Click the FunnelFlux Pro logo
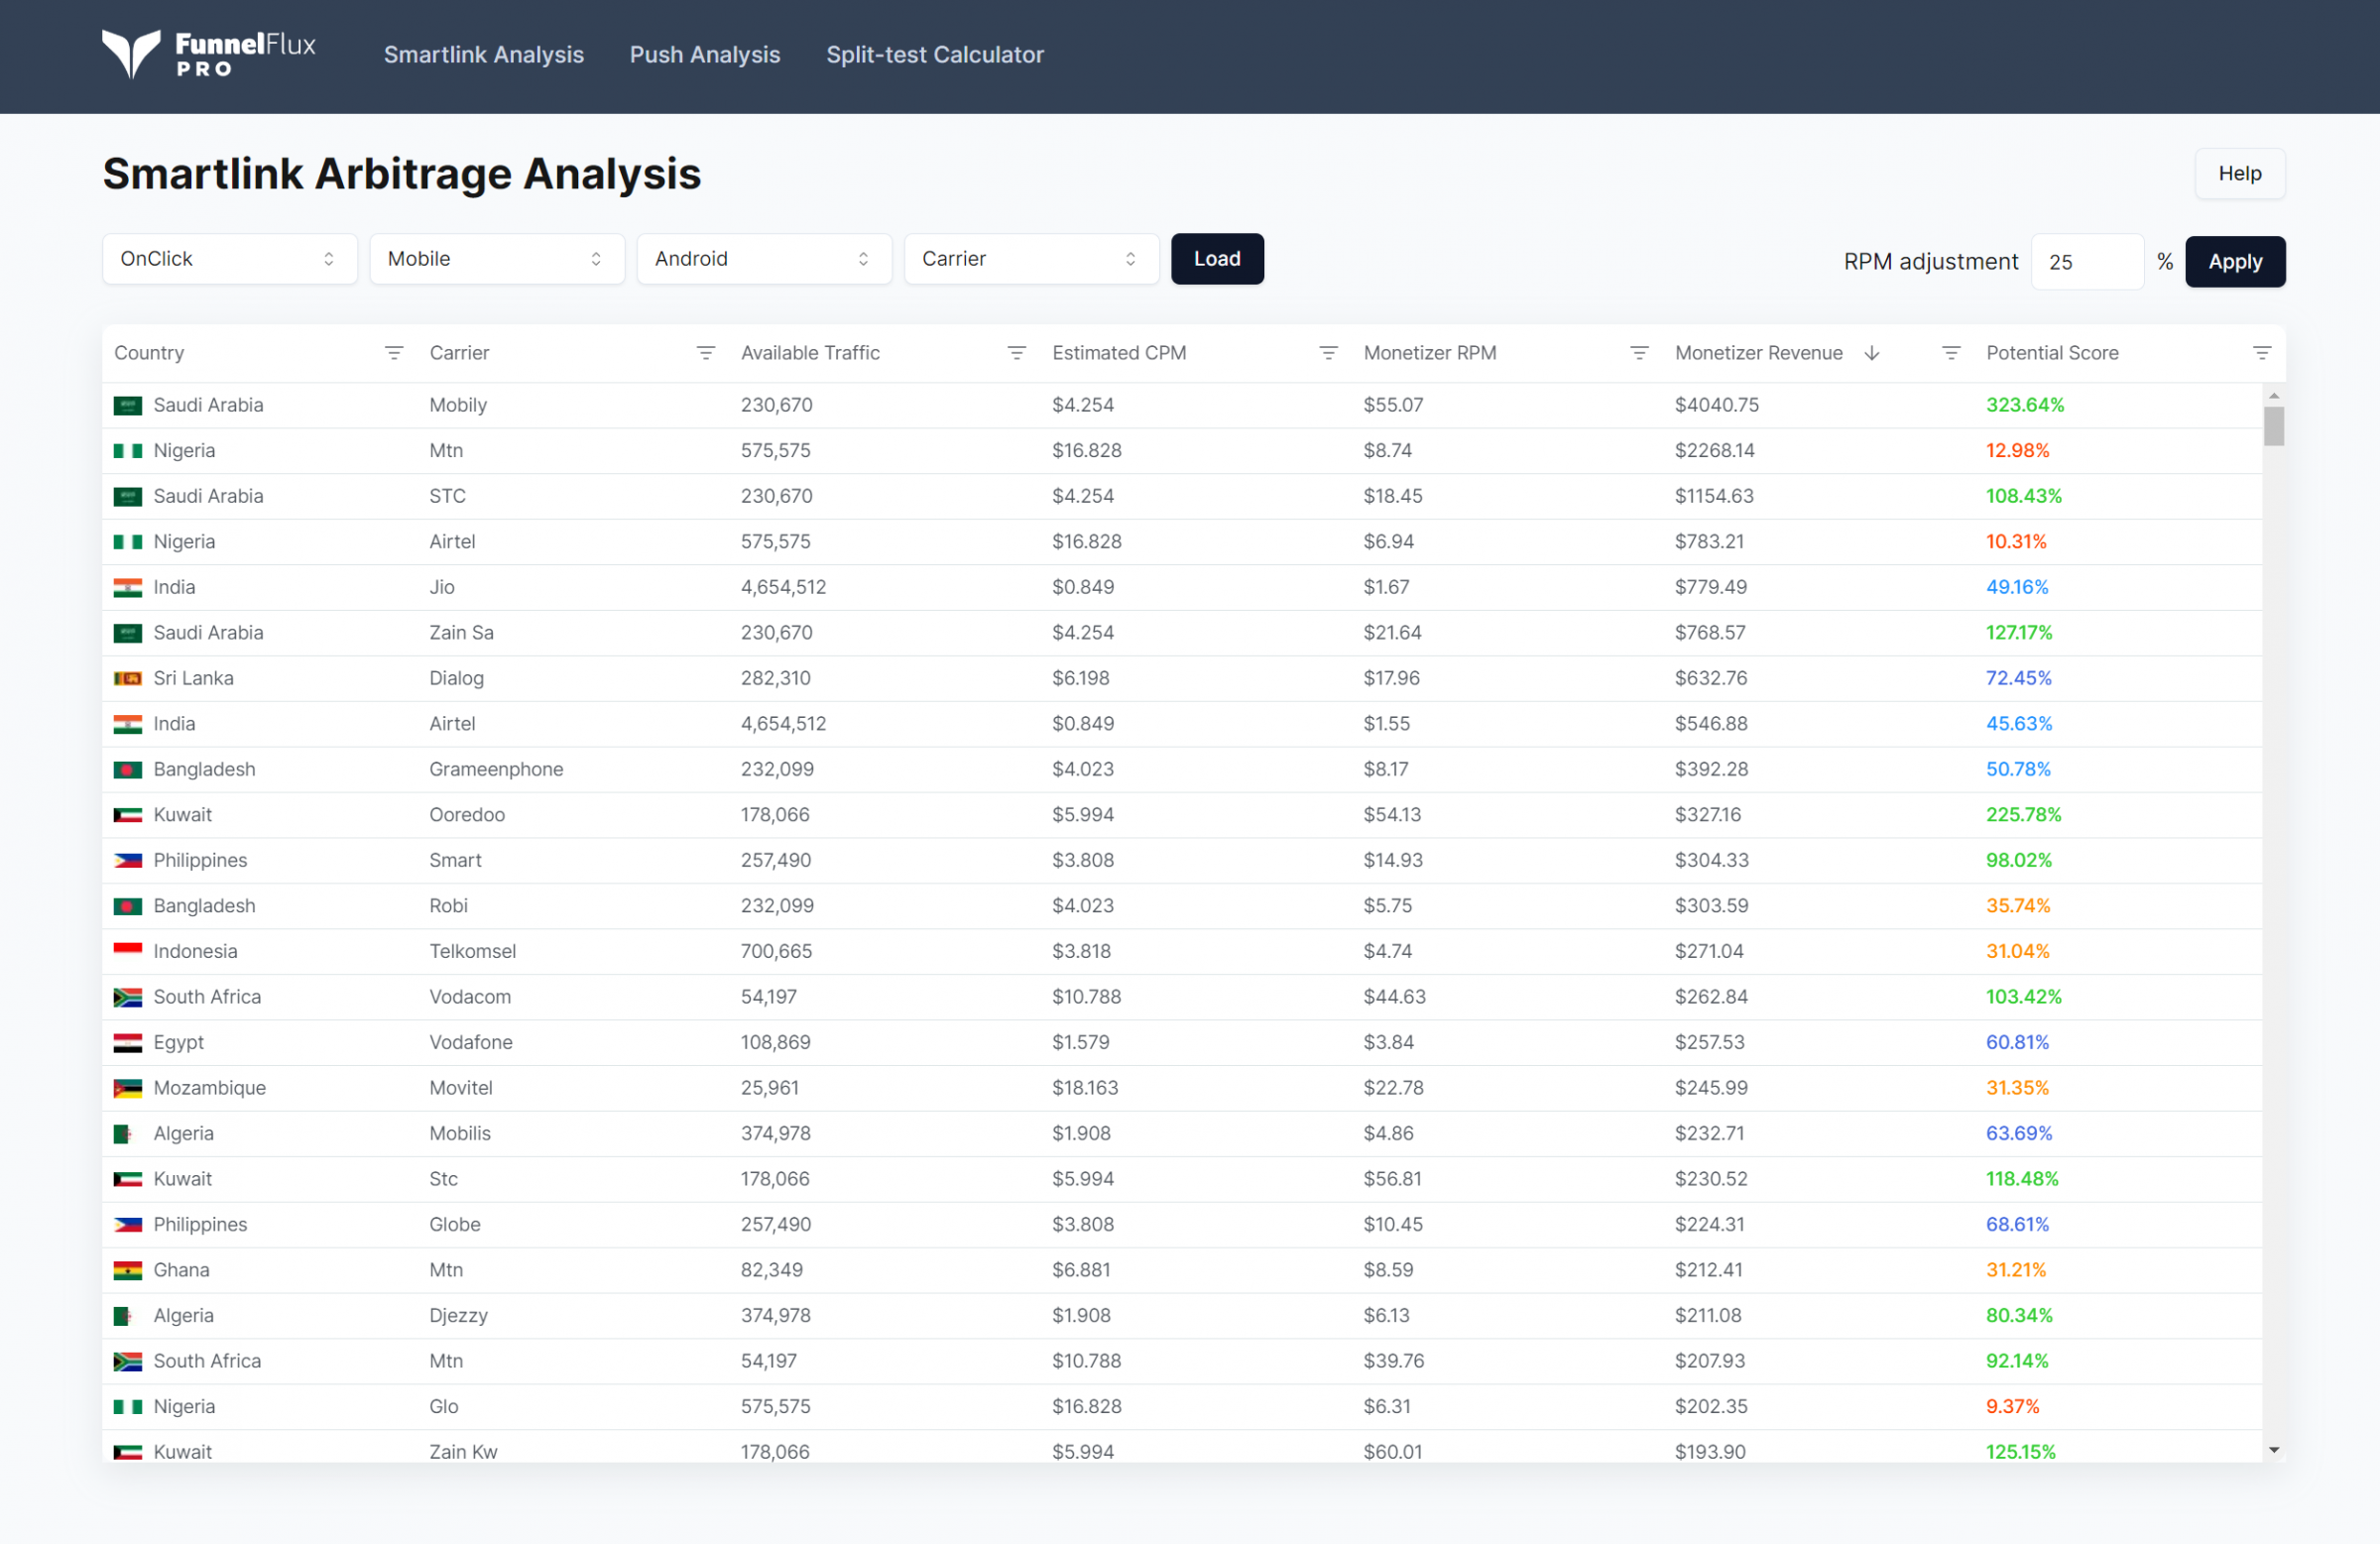Image resolution: width=2380 pixels, height=1544 pixels. pos(208,54)
